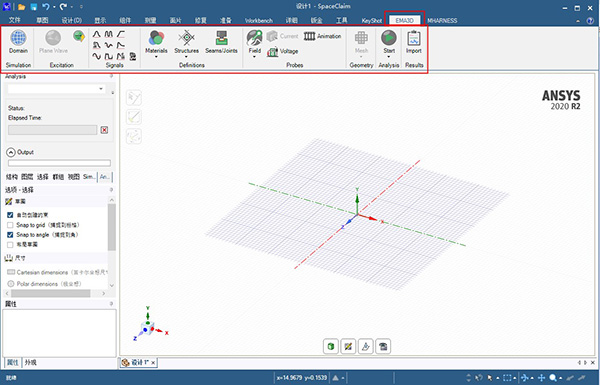The width and height of the screenshot is (600, 385).
Task: Click the Voltage probe icon
Action: click(x=272, y=51)
